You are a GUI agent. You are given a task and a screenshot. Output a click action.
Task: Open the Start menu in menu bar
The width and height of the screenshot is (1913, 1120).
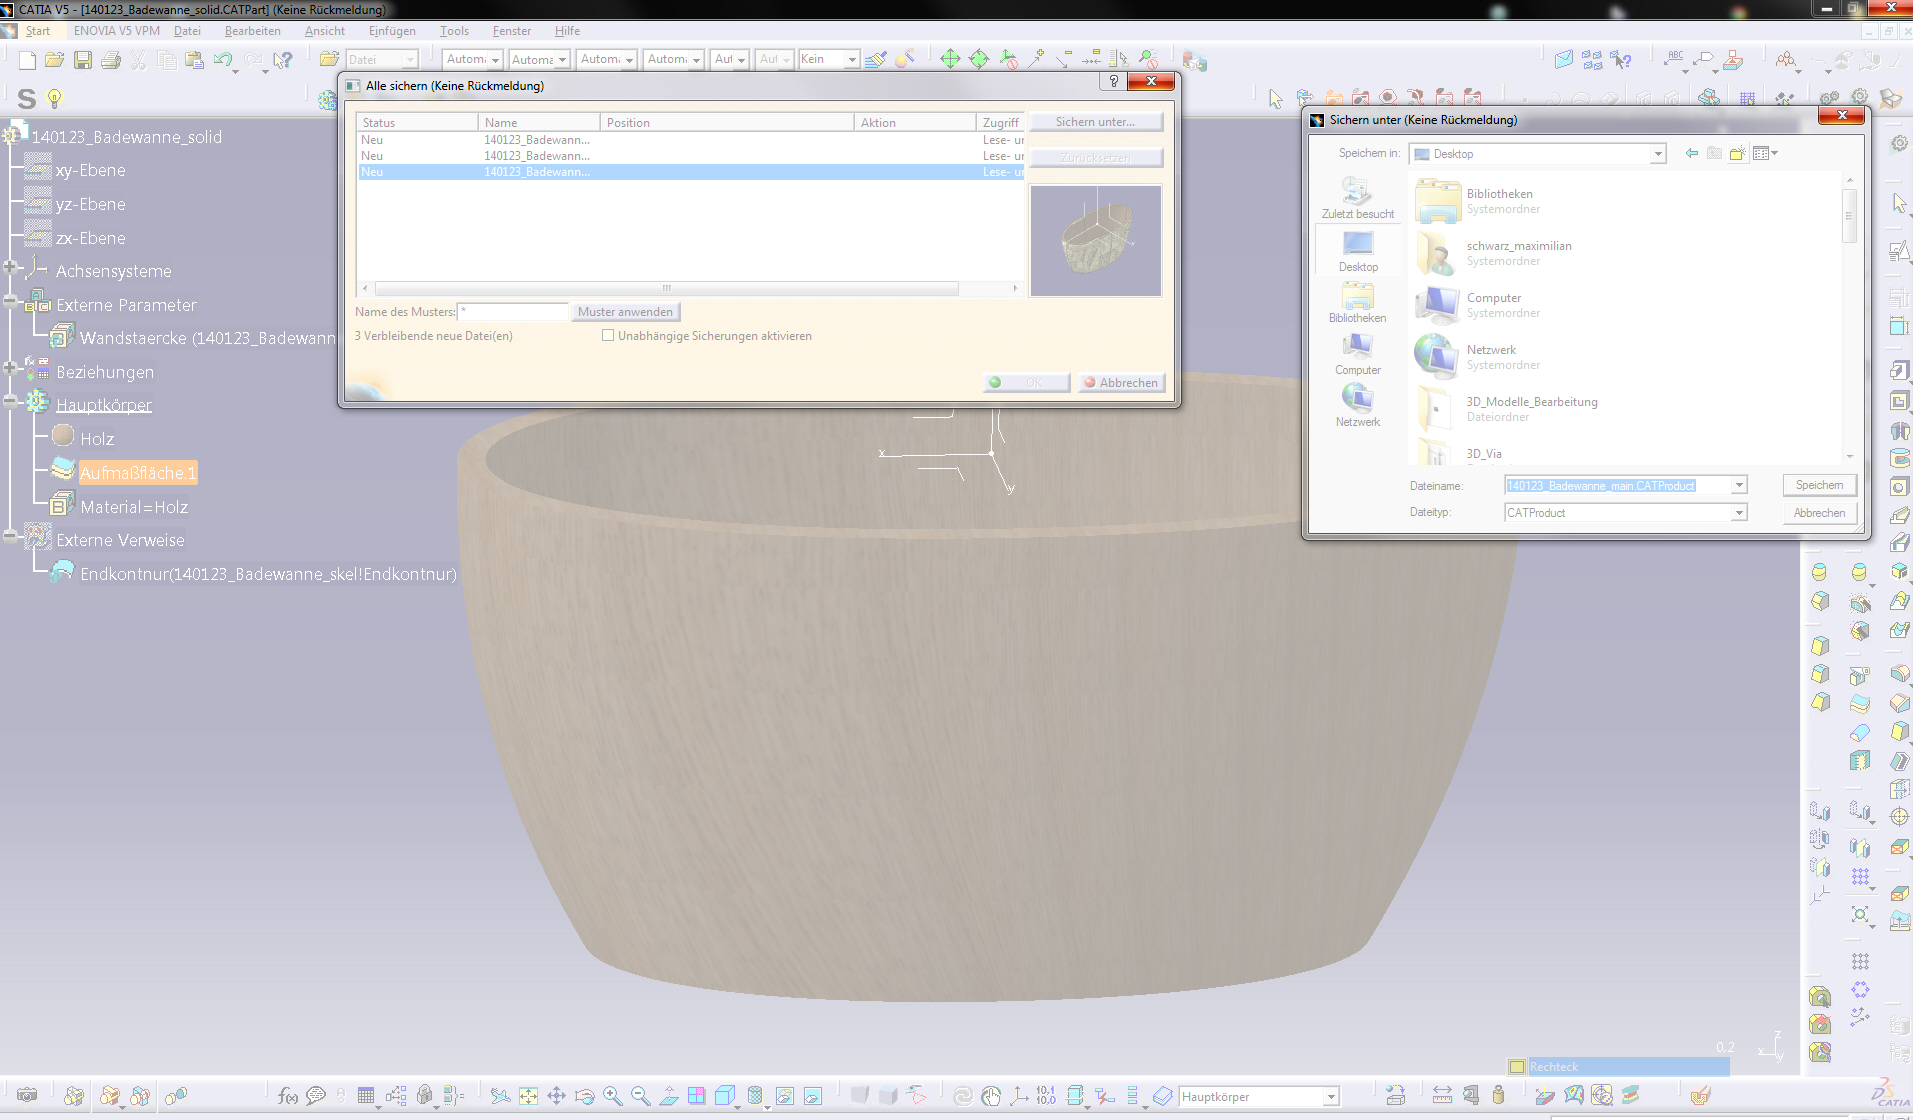click(x=38, y=31)
